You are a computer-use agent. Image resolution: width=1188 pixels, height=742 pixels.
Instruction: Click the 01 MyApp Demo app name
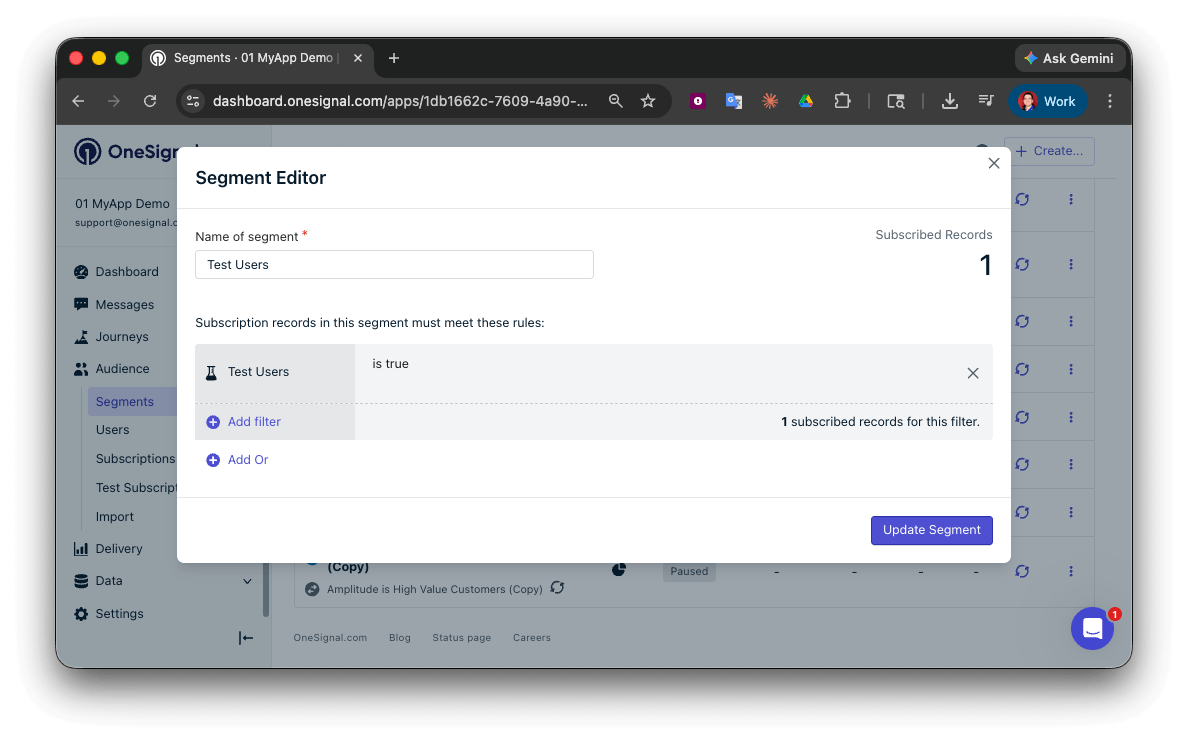[122, 204]
